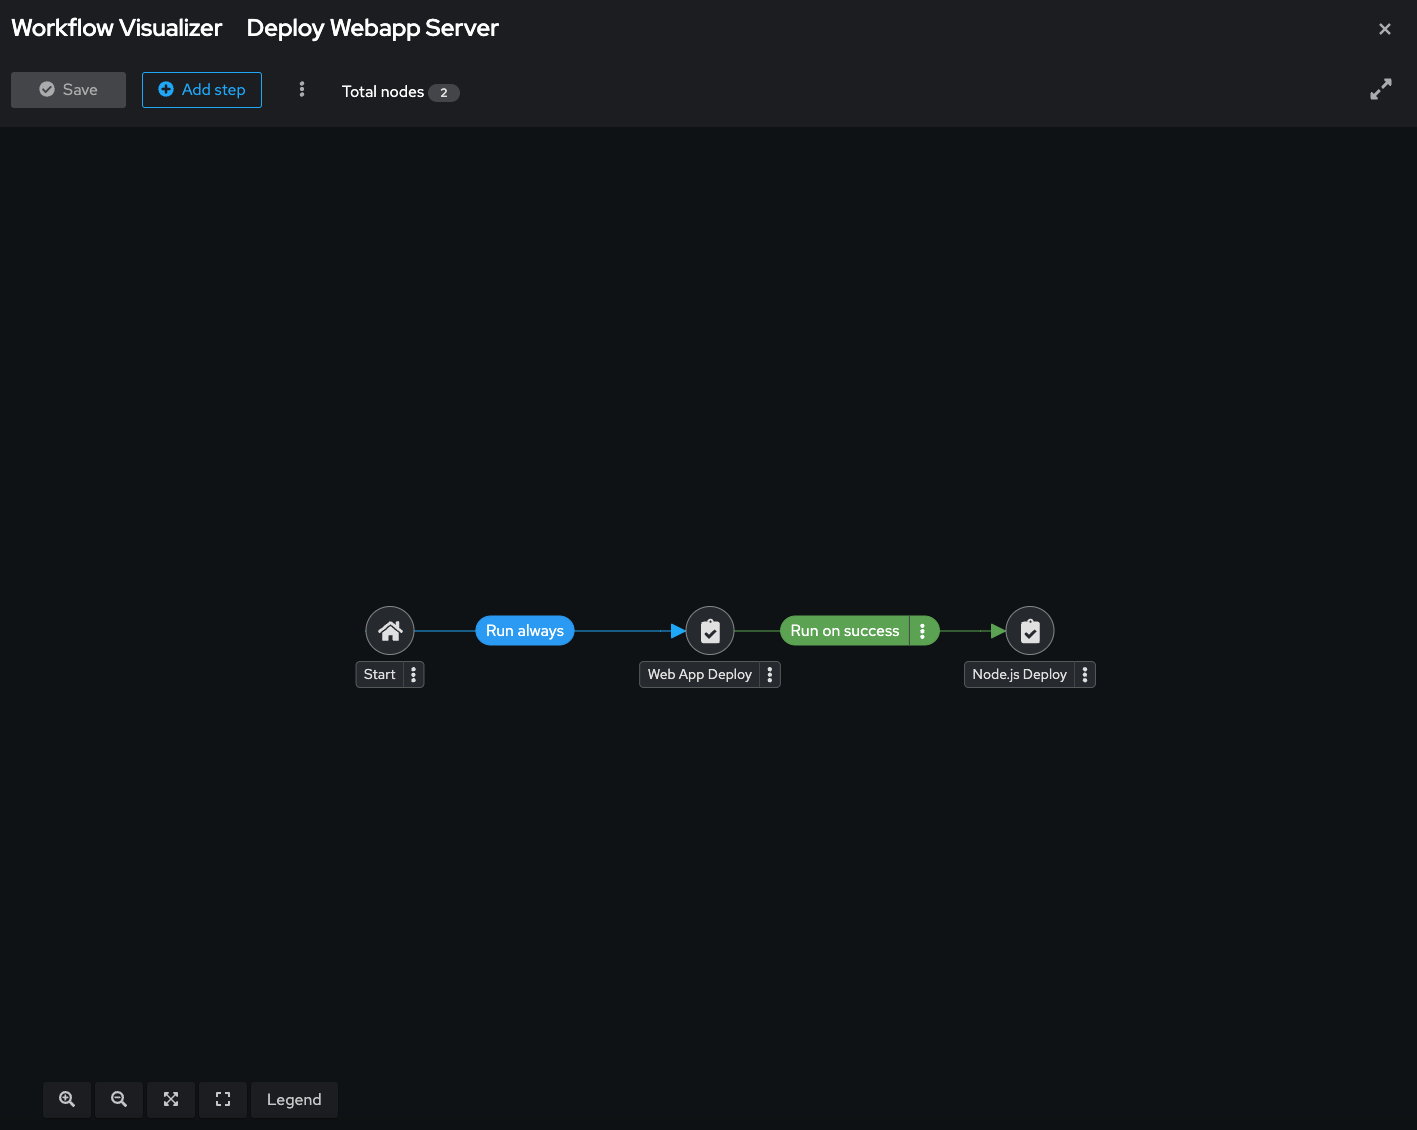Screen dimensions: 1417x1130
Task: Click the Web App Deploy label
Action: [x=699, y=675]
